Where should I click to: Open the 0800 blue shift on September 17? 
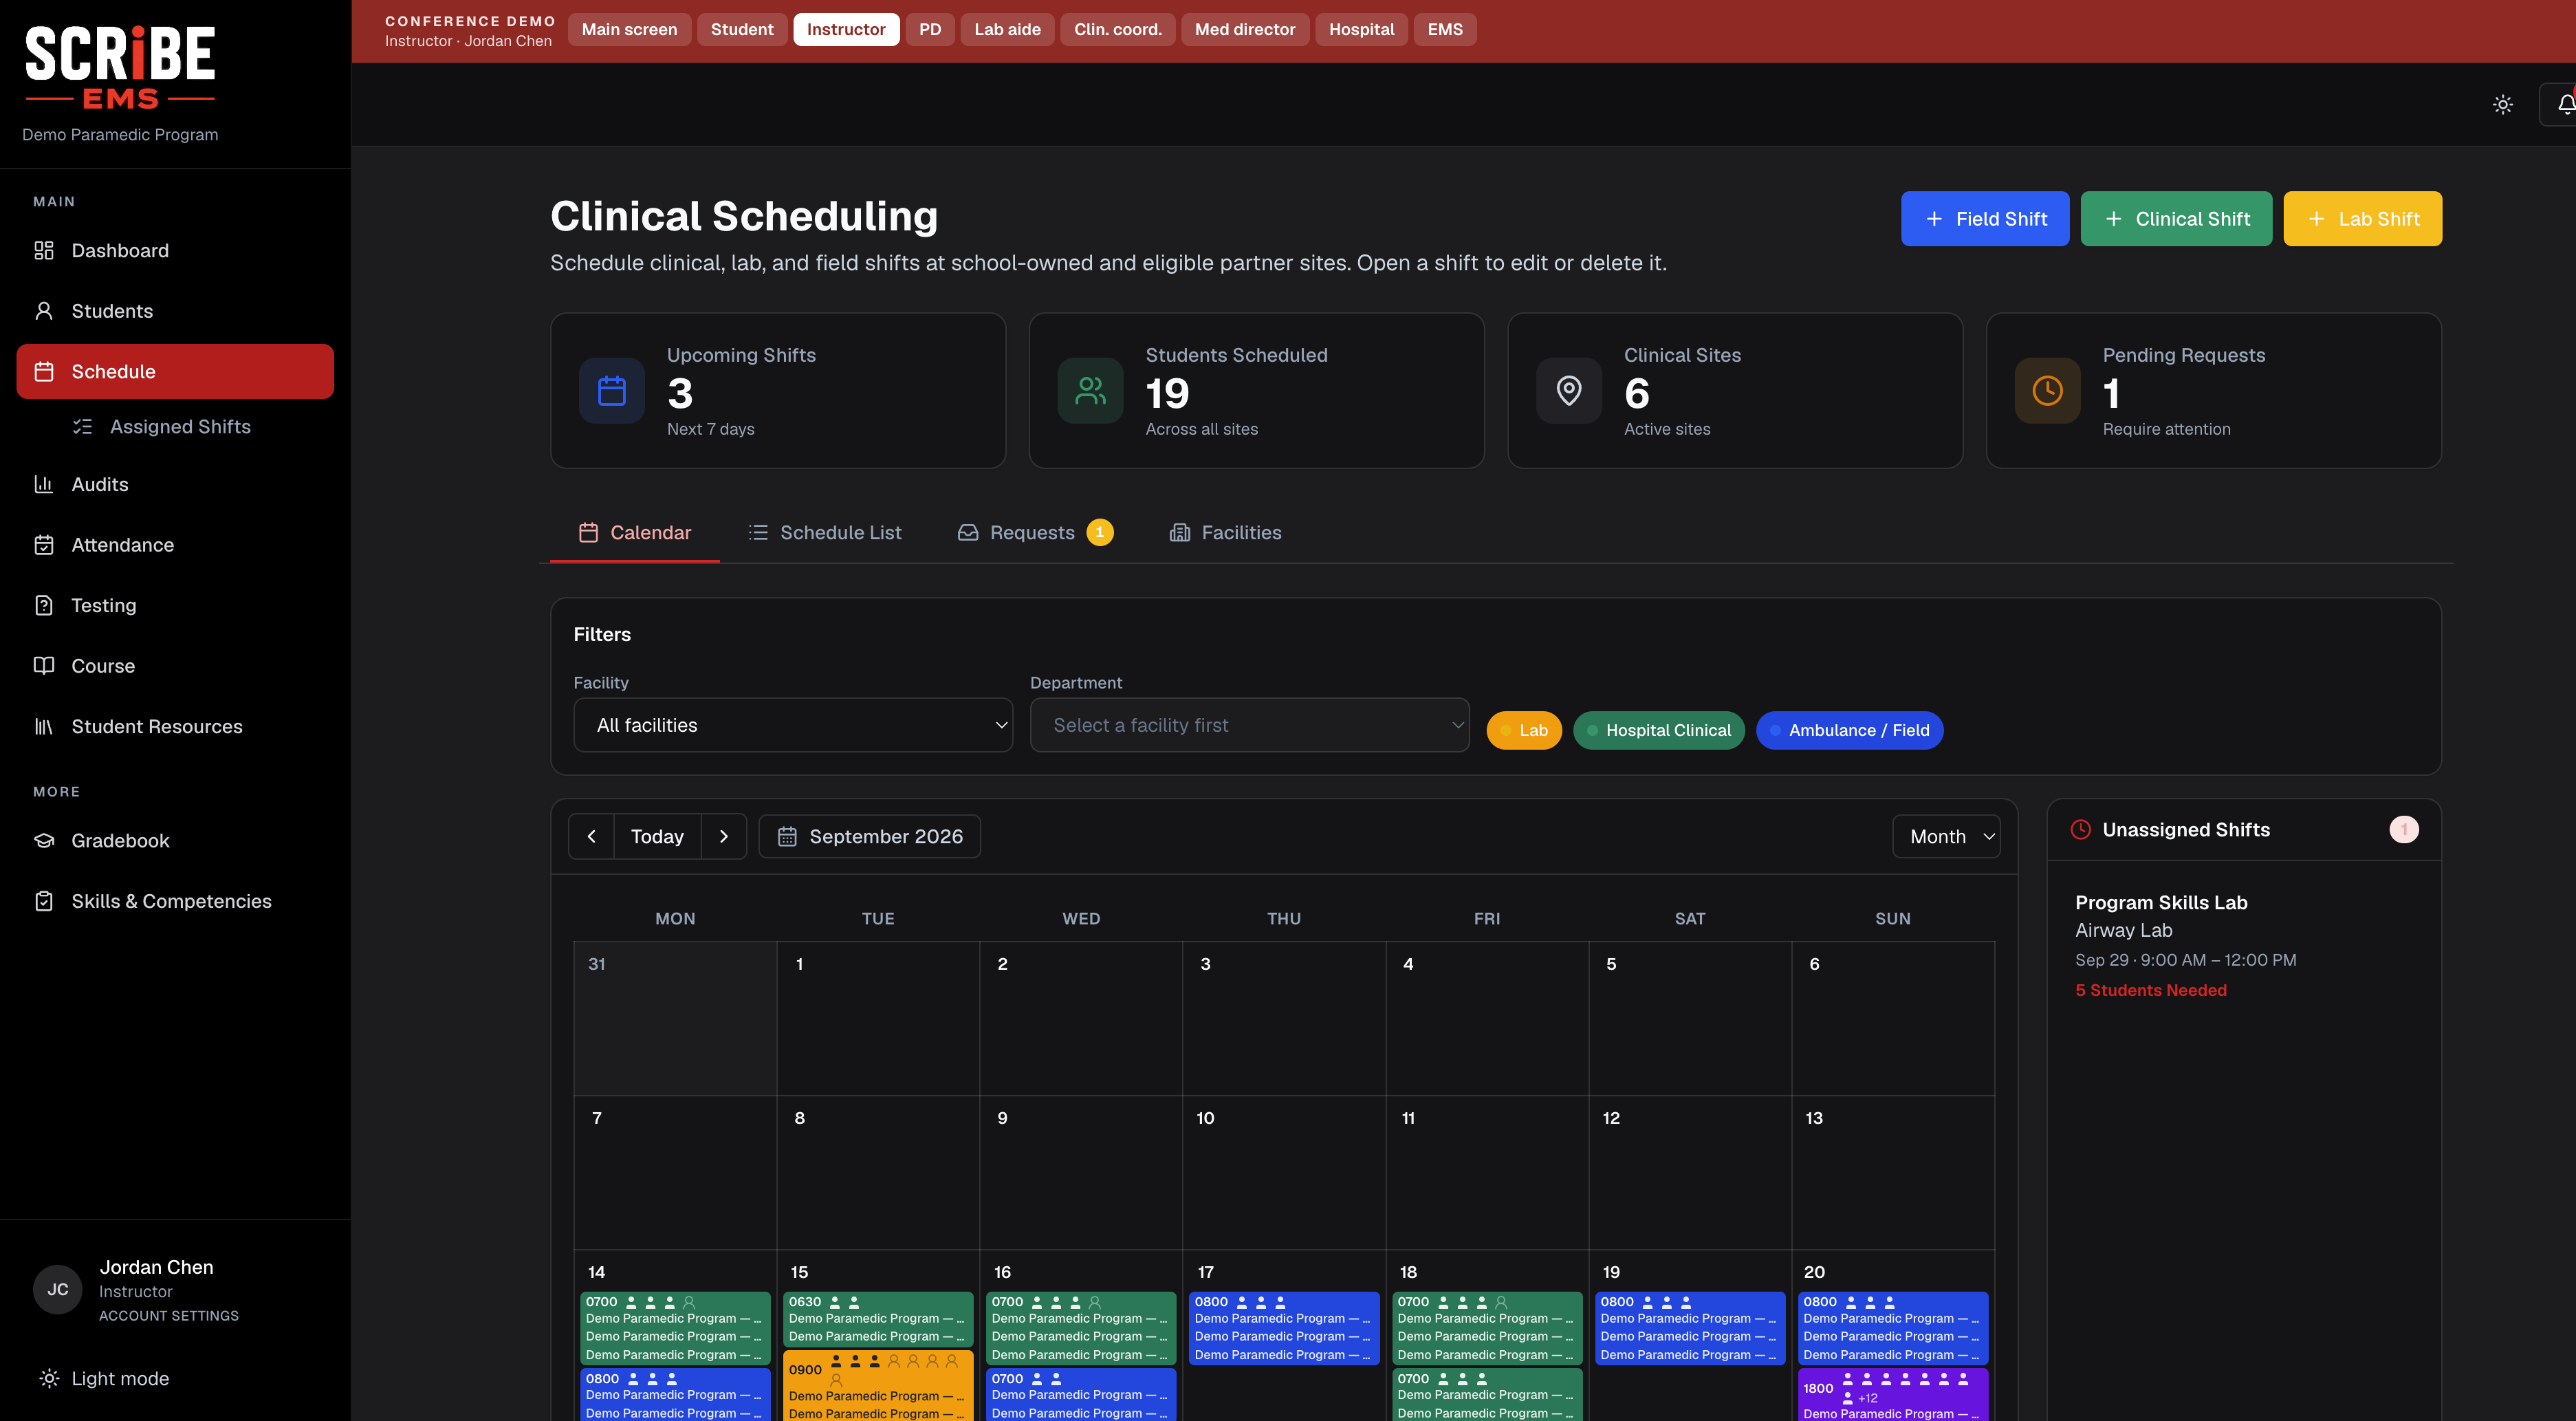tap(1284, 1328)
